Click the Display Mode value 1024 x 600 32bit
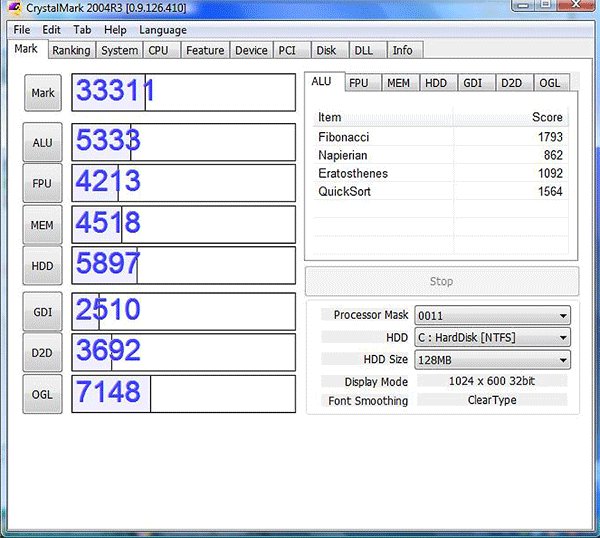The image size is (600, 538). click(492, 381)
